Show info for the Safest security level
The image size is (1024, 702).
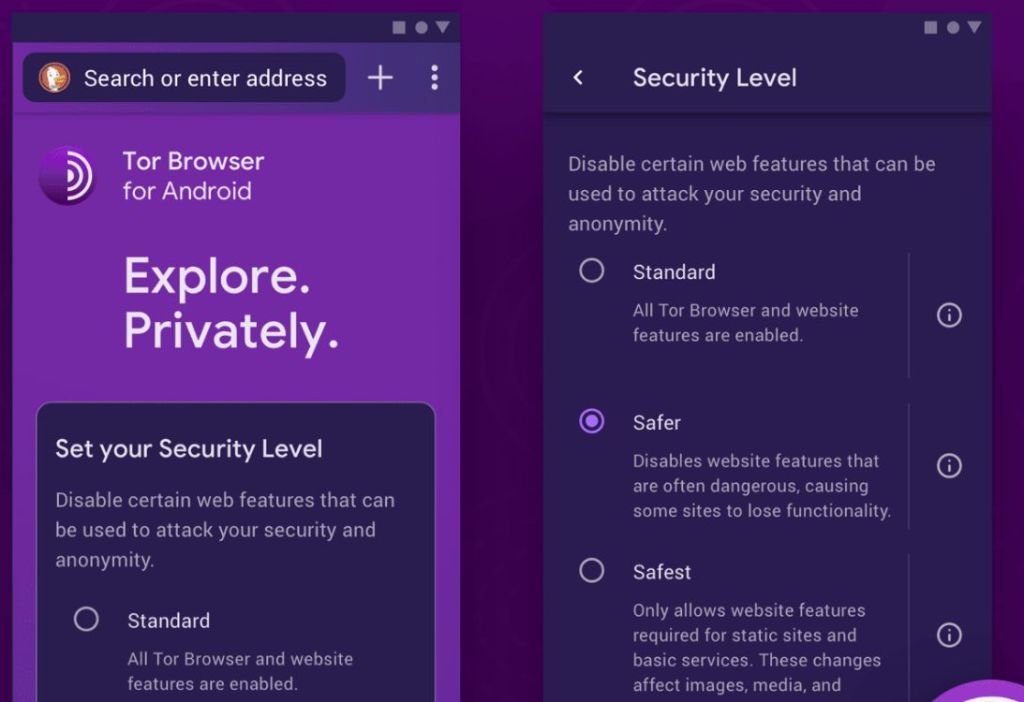point(949,635)
